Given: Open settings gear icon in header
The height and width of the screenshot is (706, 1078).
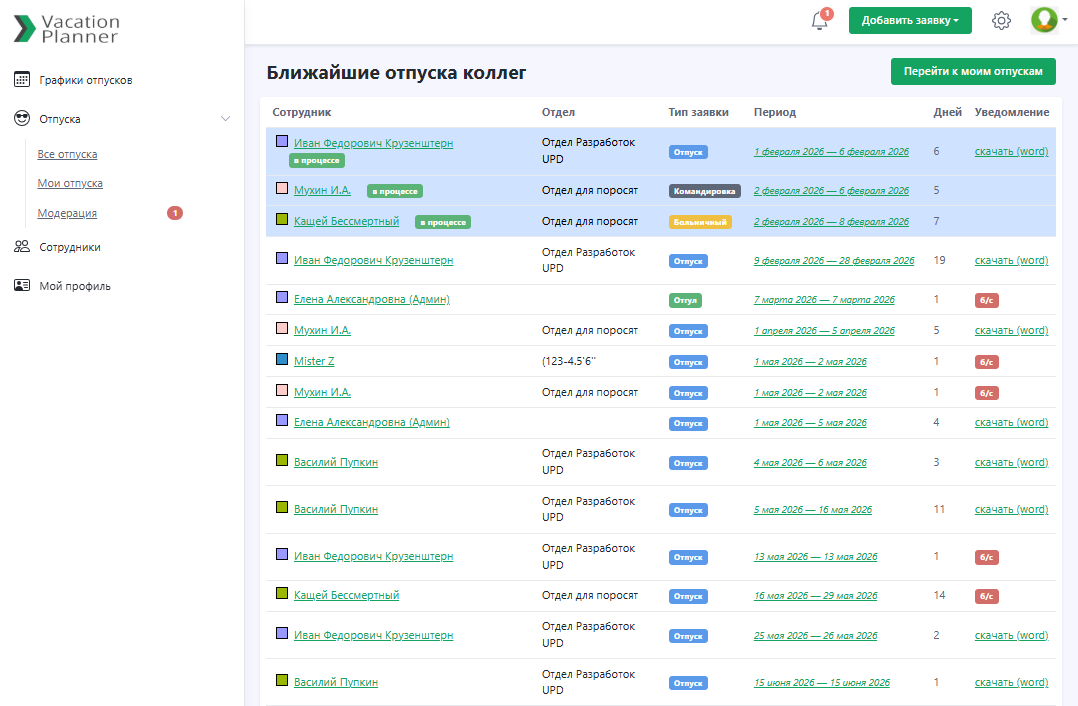Looking at the screenshot, I should coord(1001,21).
